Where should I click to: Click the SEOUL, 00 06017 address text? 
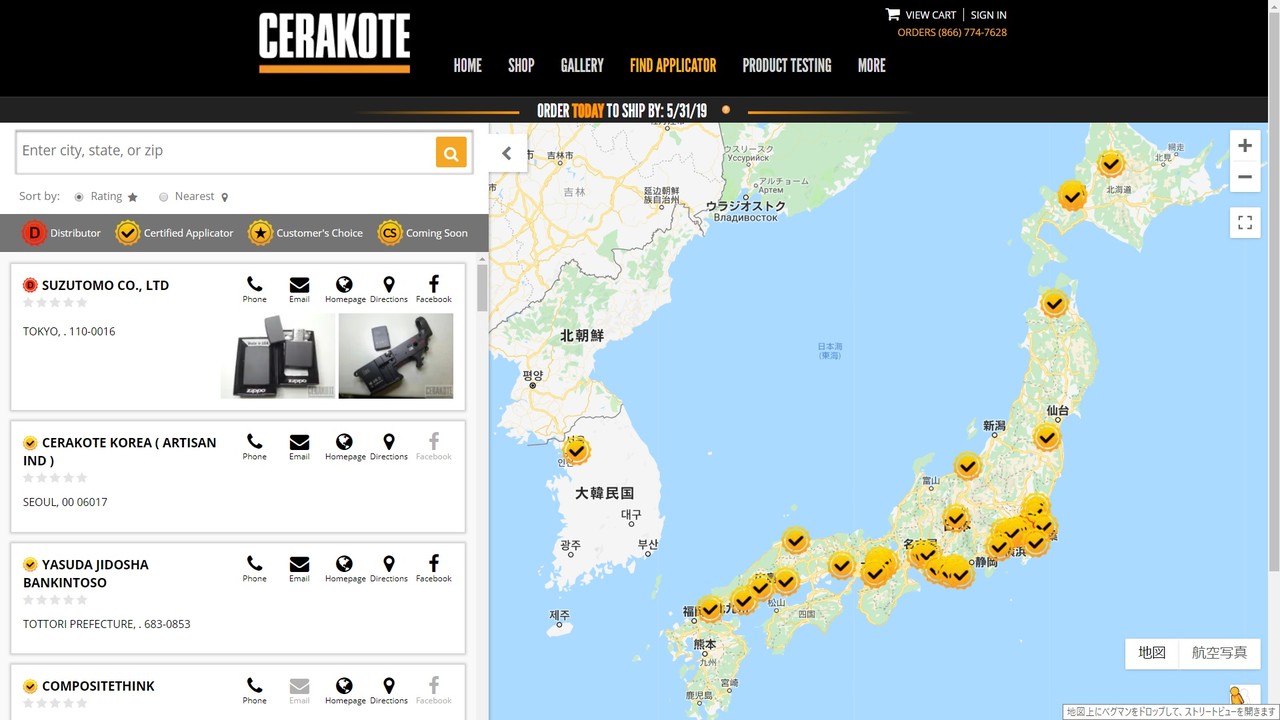click(x=65, y=502)
